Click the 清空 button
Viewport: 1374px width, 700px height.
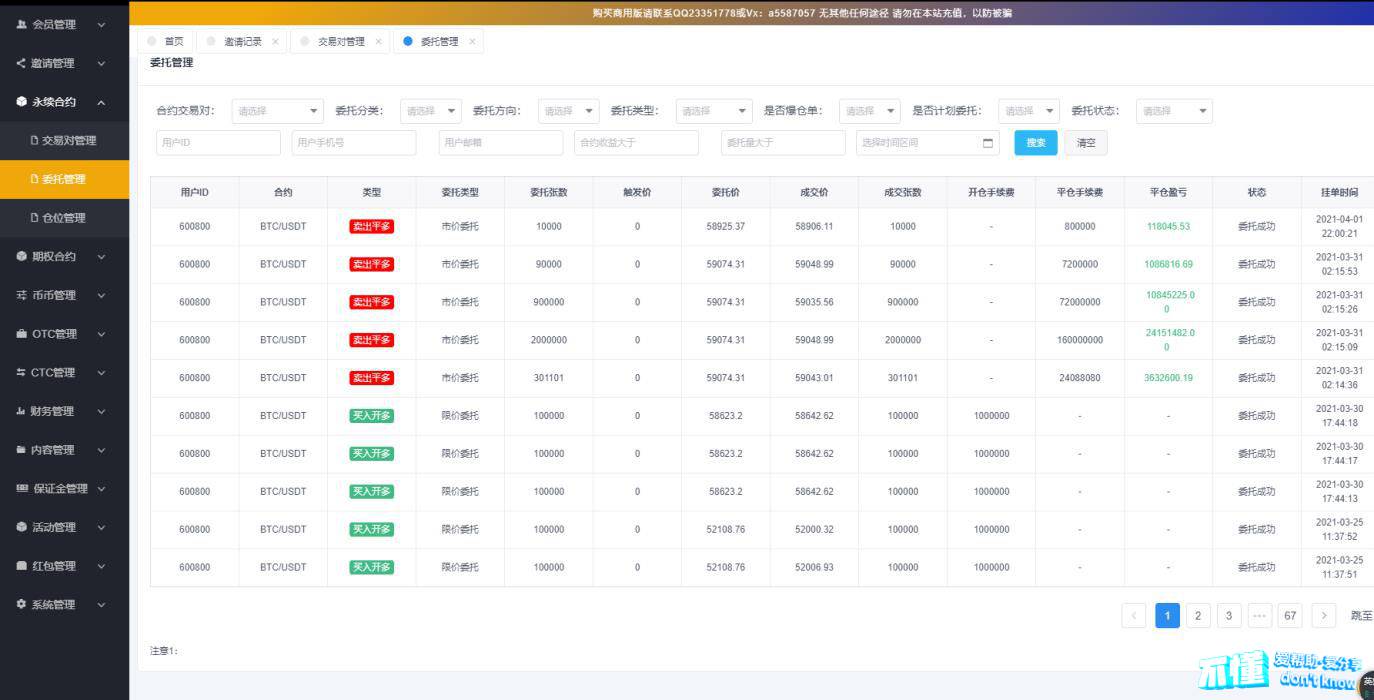(1085, 143)
